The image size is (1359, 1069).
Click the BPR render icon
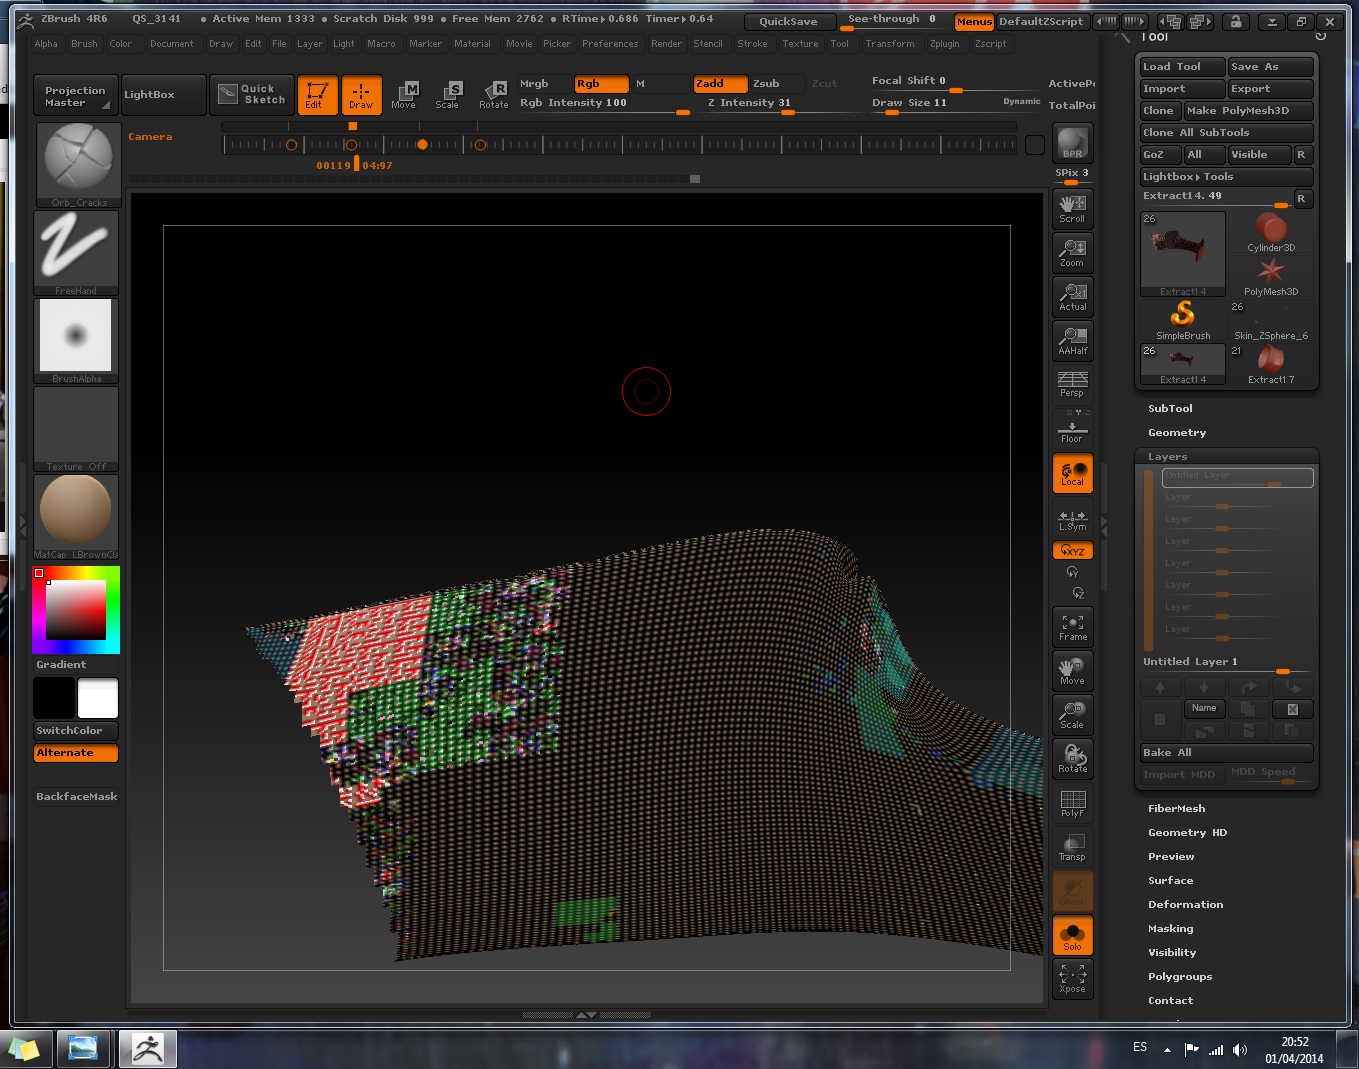pyautogui.click(x=1072, y=142)
